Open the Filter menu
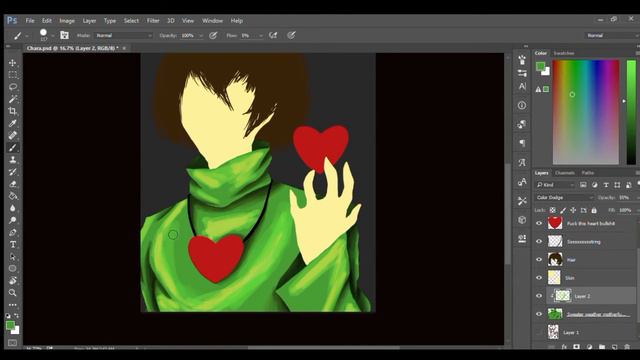The height and width of the screenshot is (360, 640). coord(153,21)
